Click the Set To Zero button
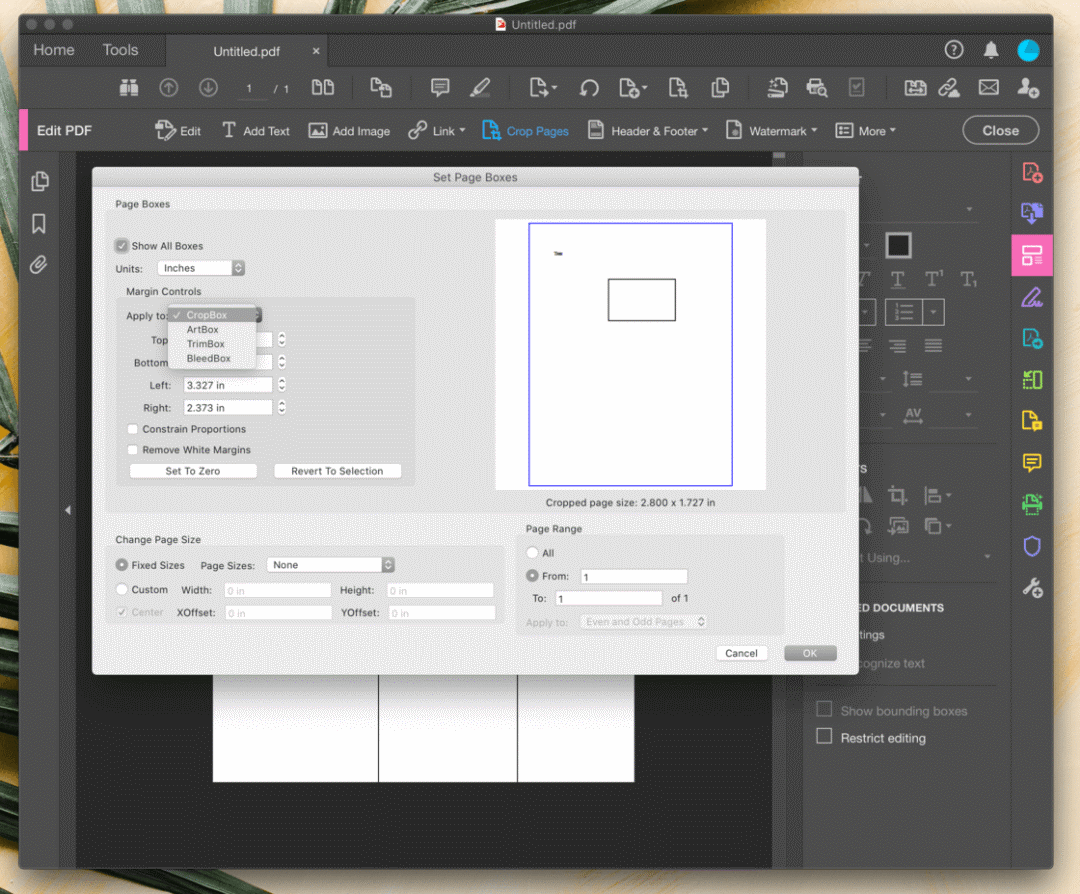The image size is (1080, 894). click(193, 471)
